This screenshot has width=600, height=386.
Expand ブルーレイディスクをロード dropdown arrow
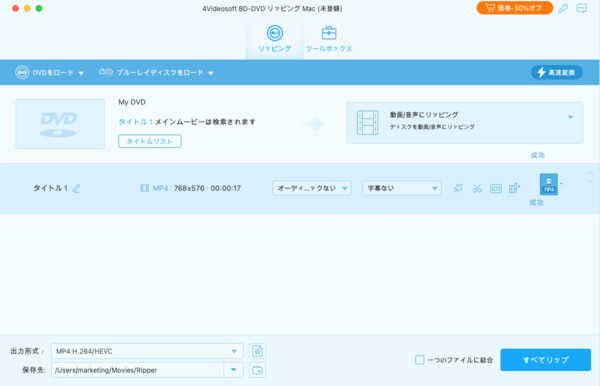click(211, 73)
